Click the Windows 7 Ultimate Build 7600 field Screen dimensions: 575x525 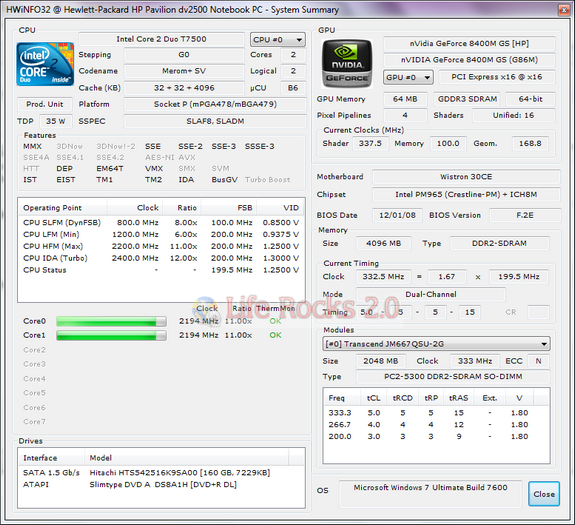[431, 494]
